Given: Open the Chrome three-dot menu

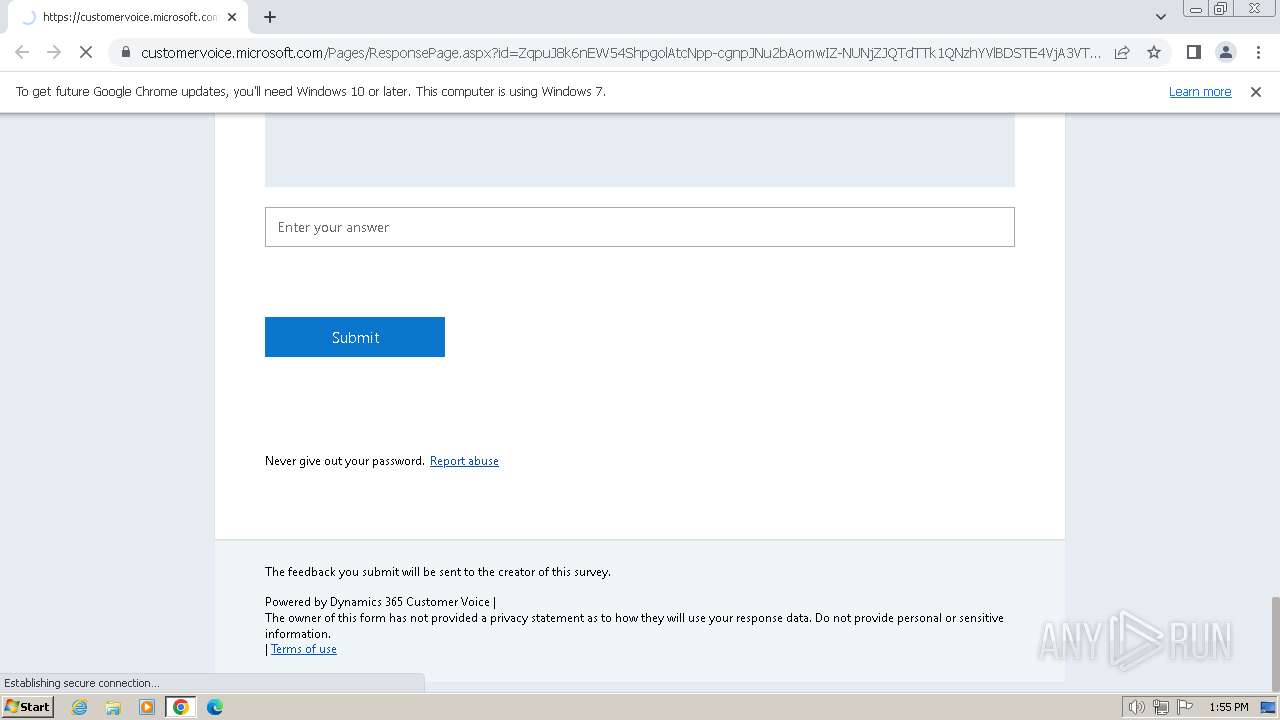Looking at the screenshot, I should tap(1257, 52).
